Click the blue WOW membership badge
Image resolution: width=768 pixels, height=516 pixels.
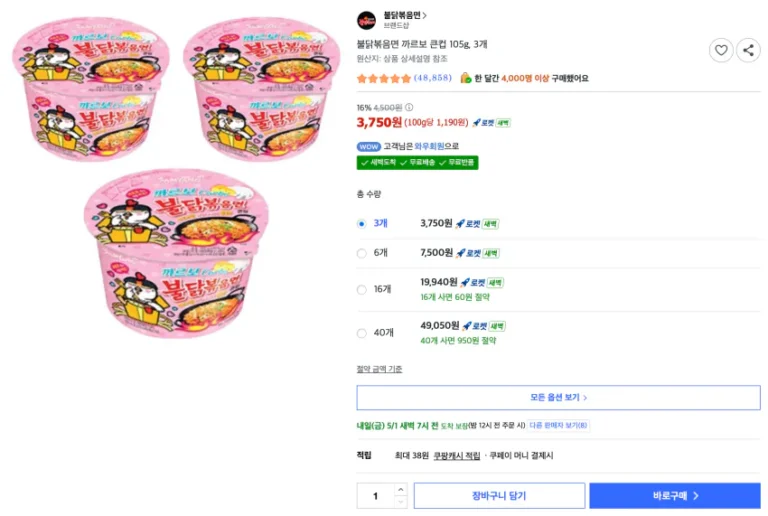[369, 146]
